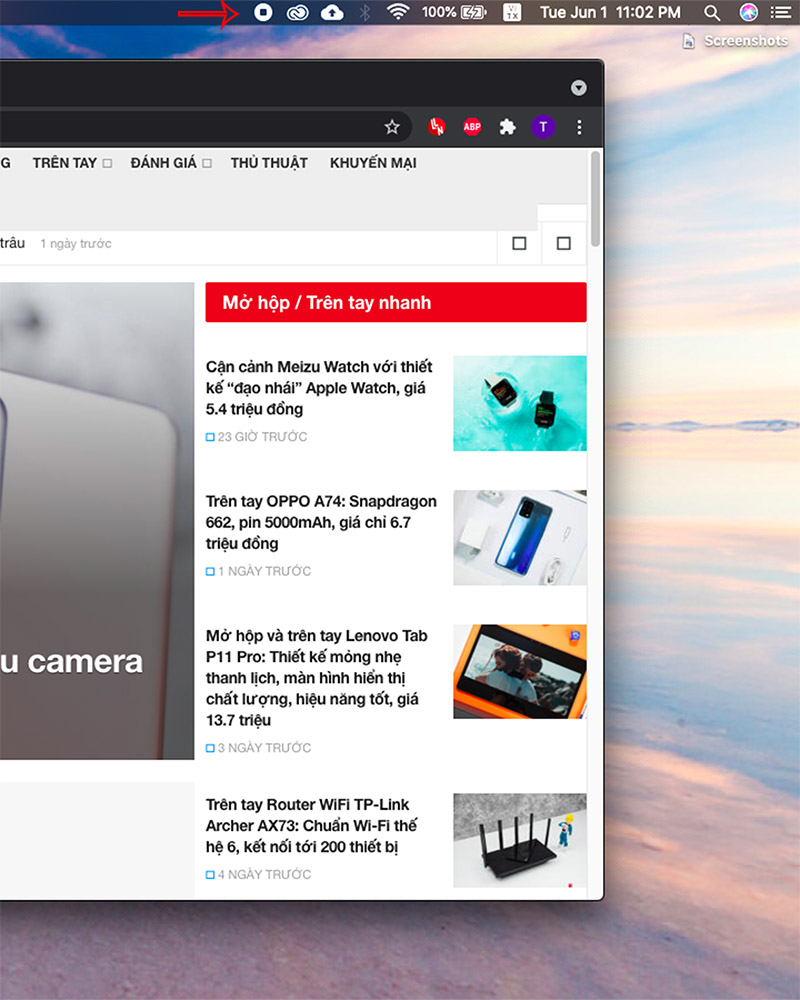Screen dimensions: 800x1000
Task: Click the 1 ngày trước ticker text
Action: click(x=76, y=244)
